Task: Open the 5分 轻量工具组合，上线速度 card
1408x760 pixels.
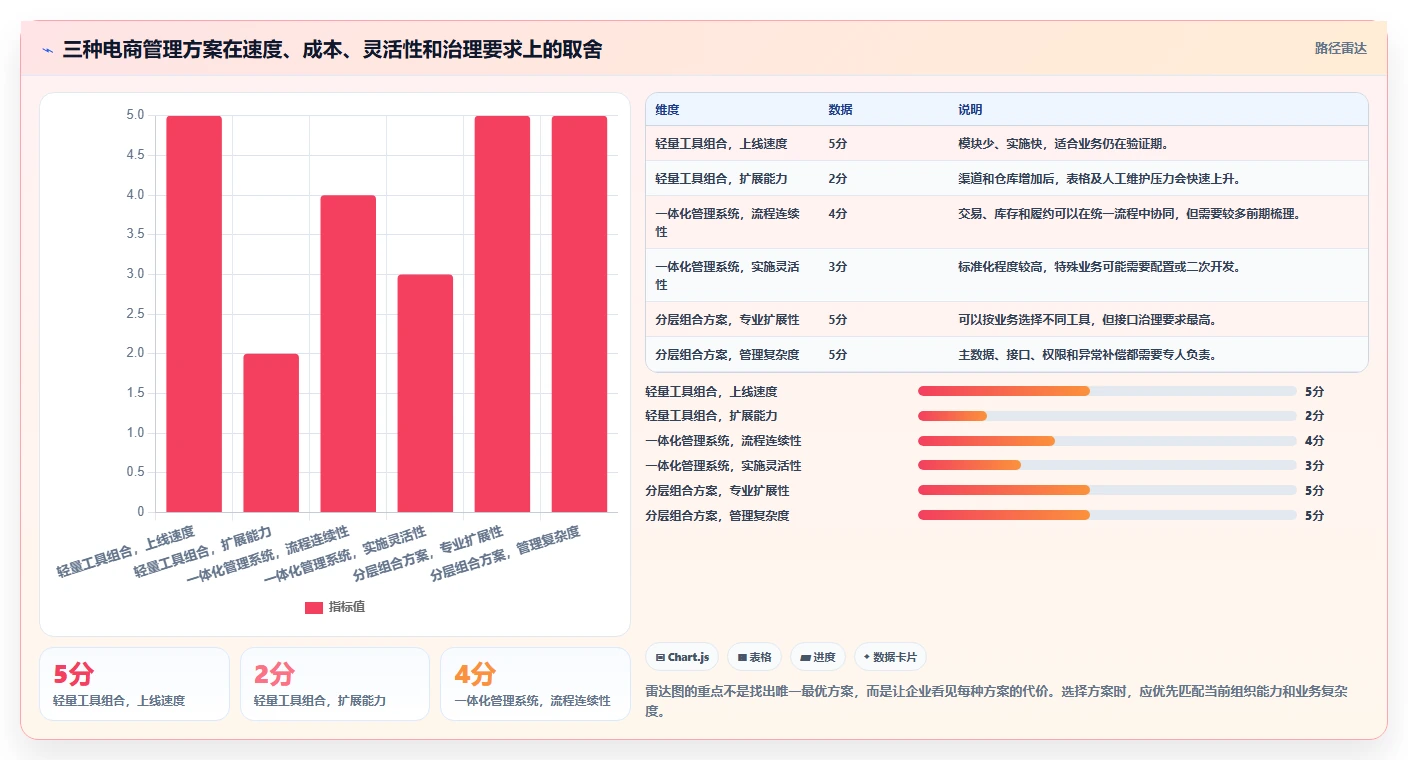Action: coord(134,684)
